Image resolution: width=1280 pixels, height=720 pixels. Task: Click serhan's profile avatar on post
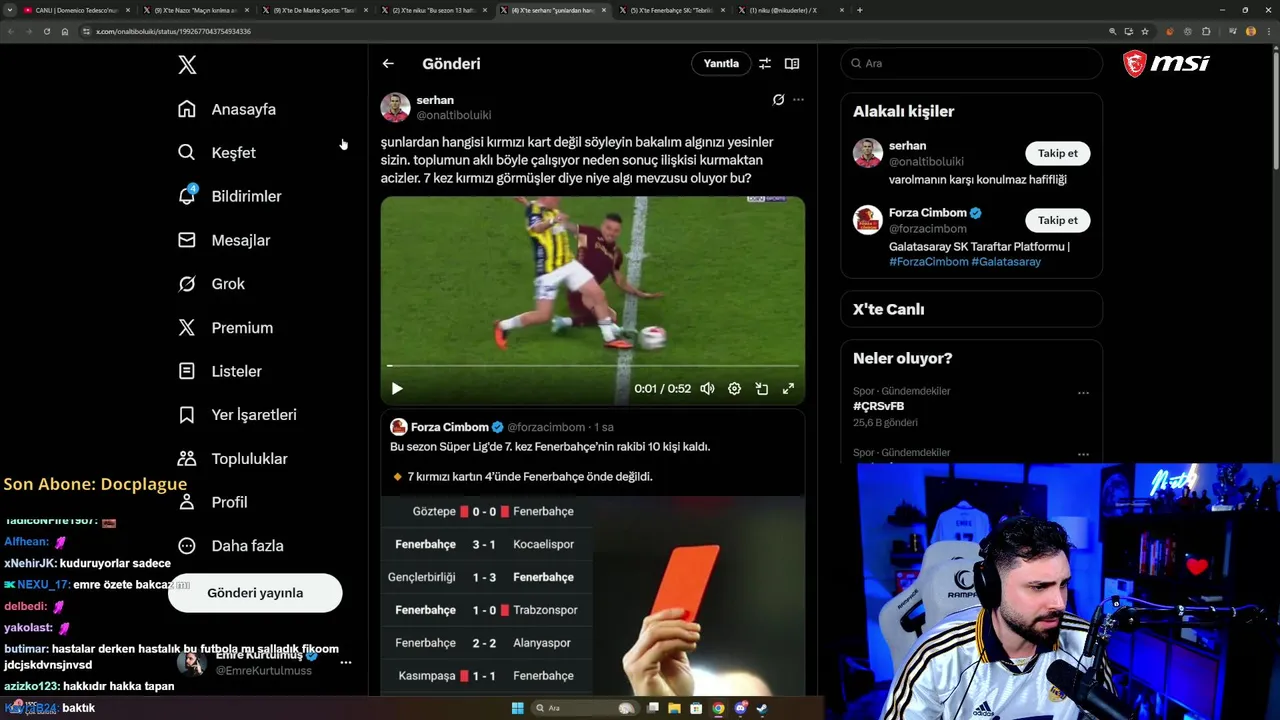[395, 107]
